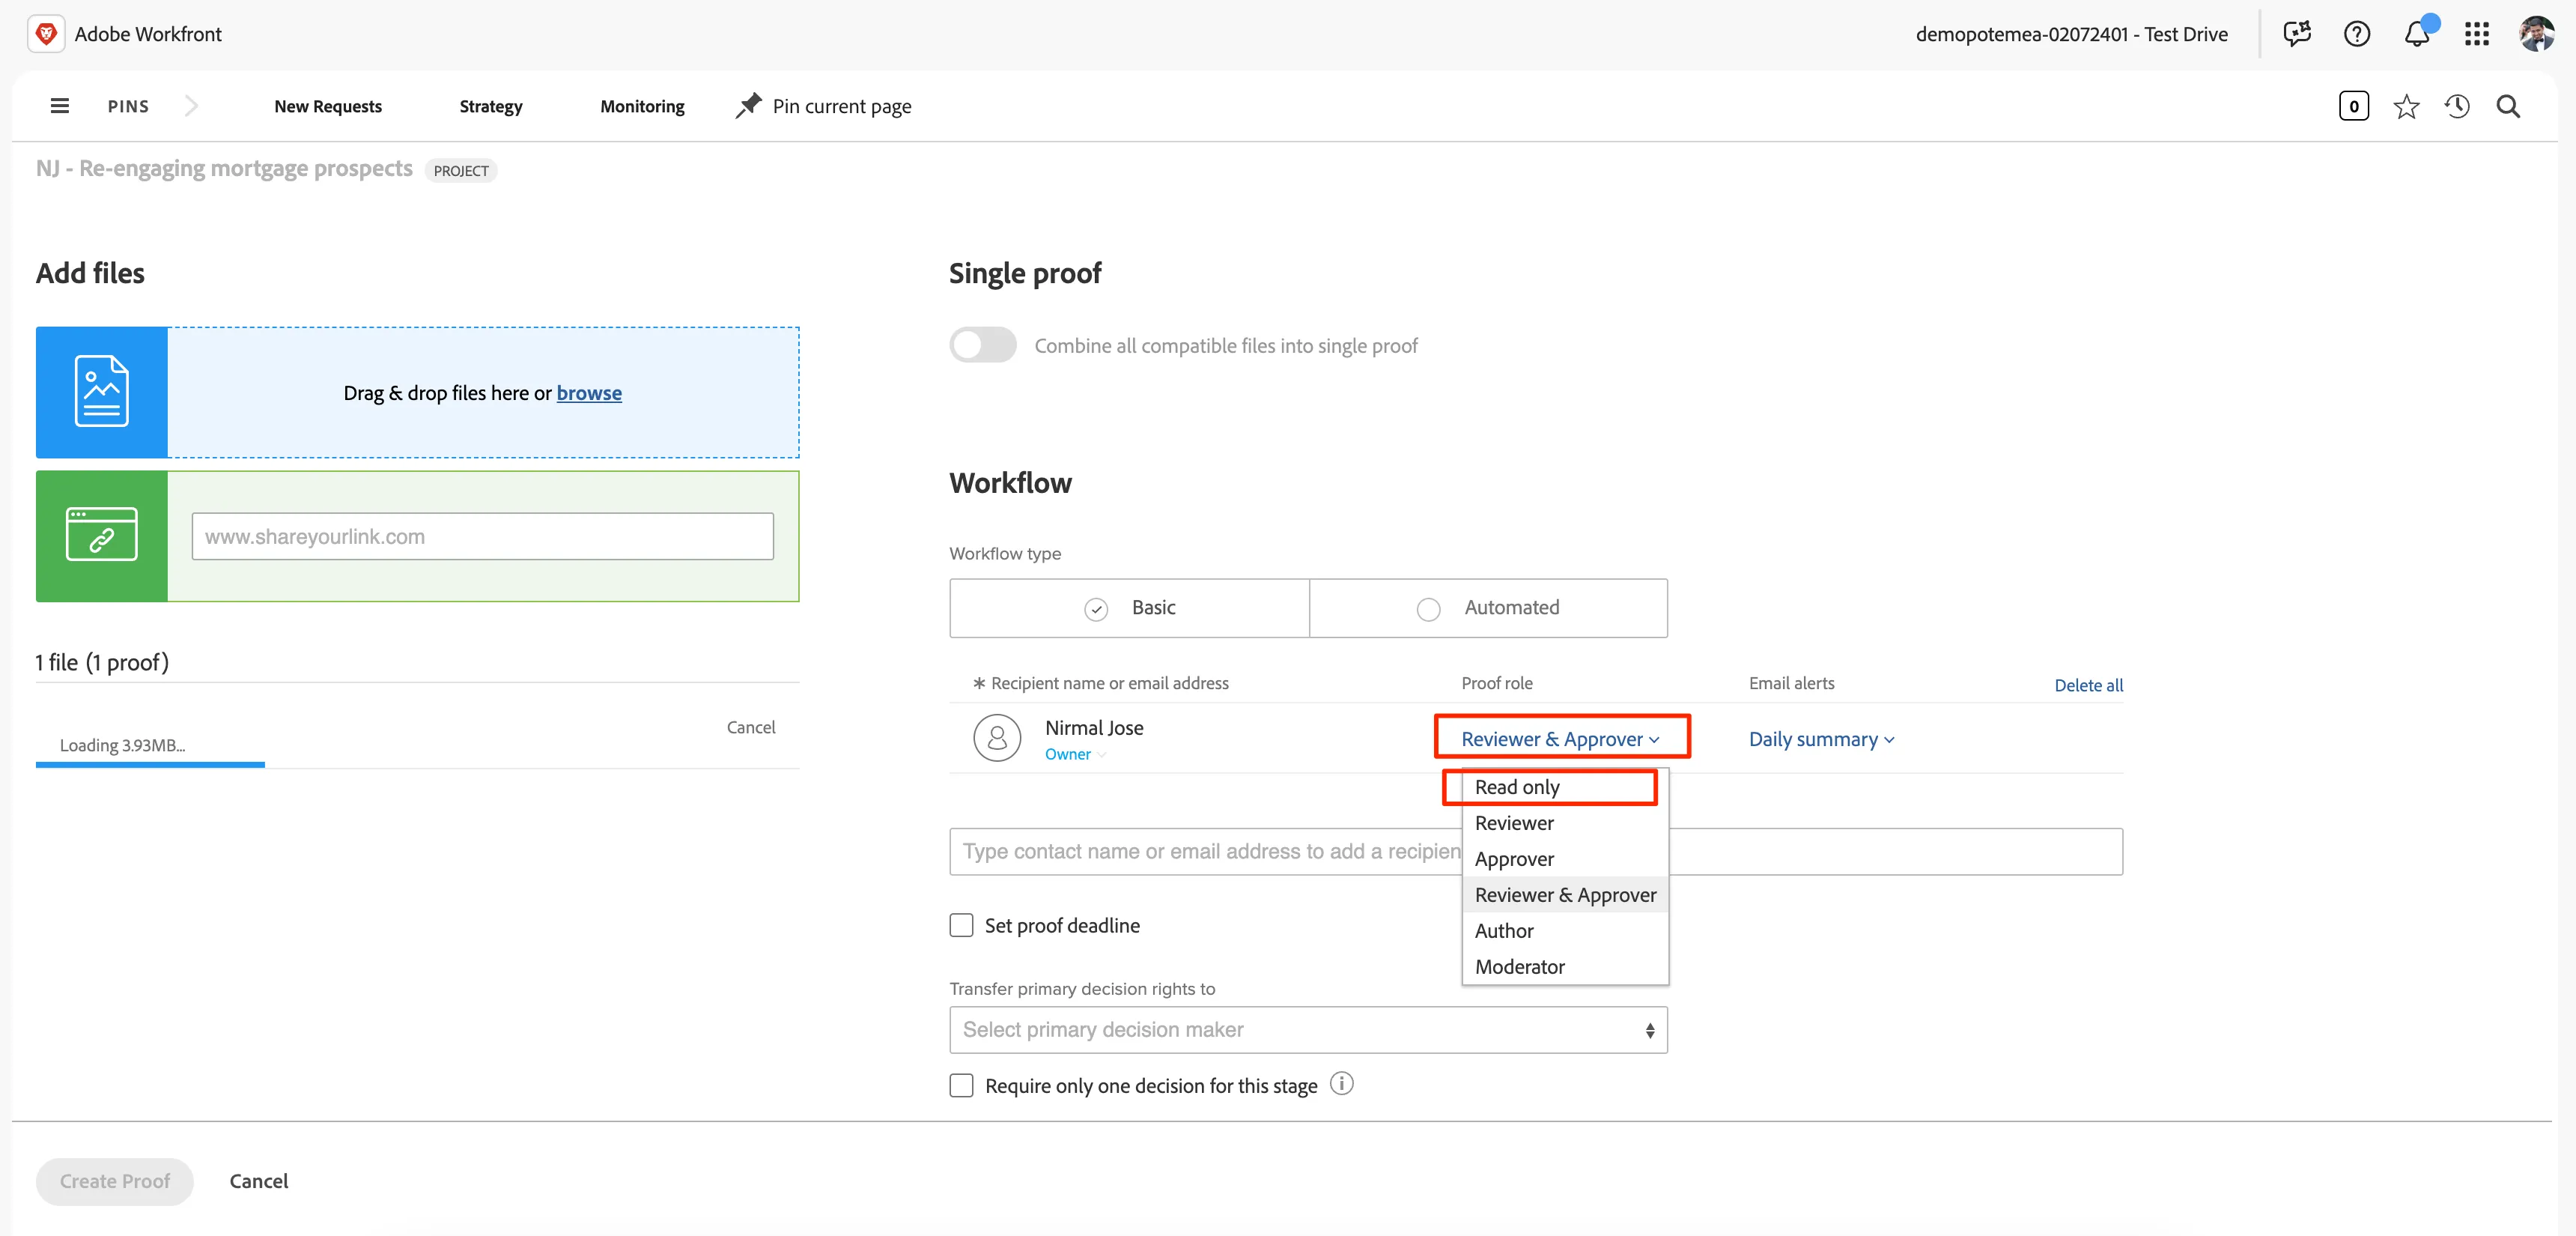Click the blue file upload icon
The width and height of the screenshot is (2576, 1236).
102,392
